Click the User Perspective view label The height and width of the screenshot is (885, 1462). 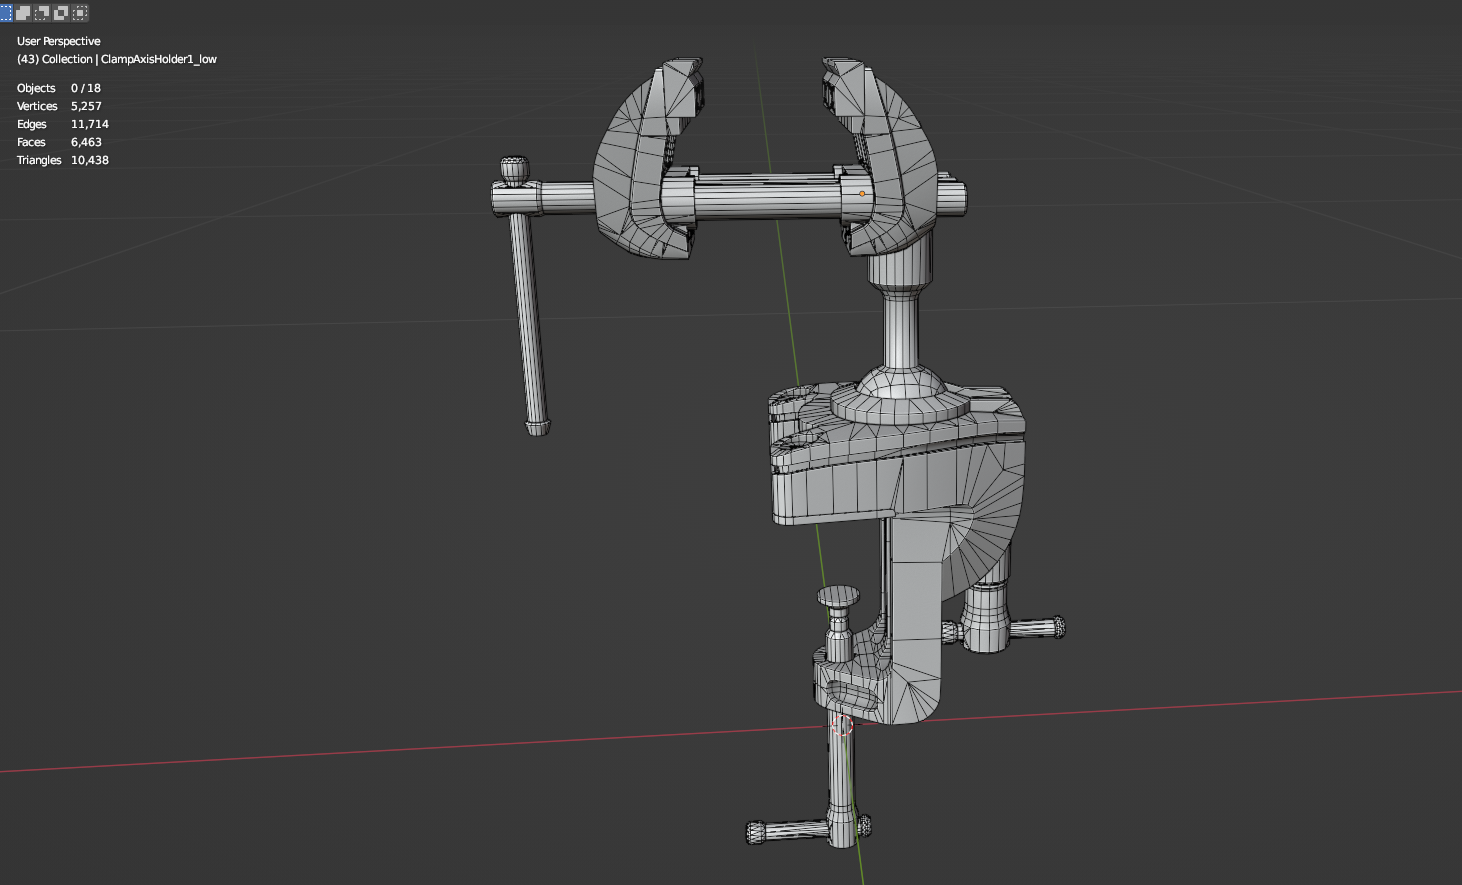[58, 41]
